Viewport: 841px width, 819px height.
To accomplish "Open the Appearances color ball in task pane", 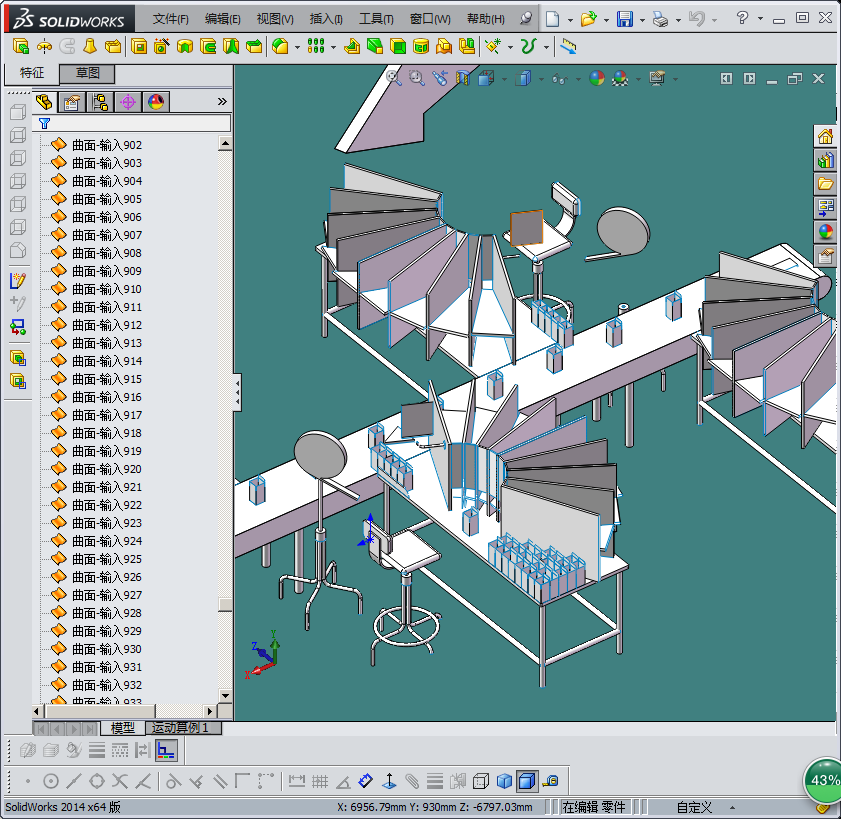I will pos(825,232).
